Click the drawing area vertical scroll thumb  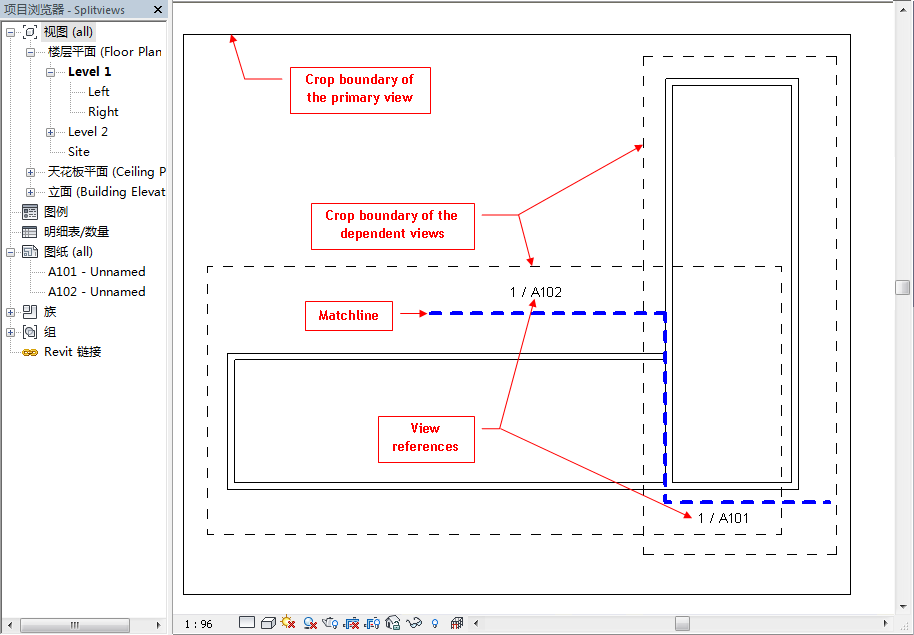[x=902, y=287]
